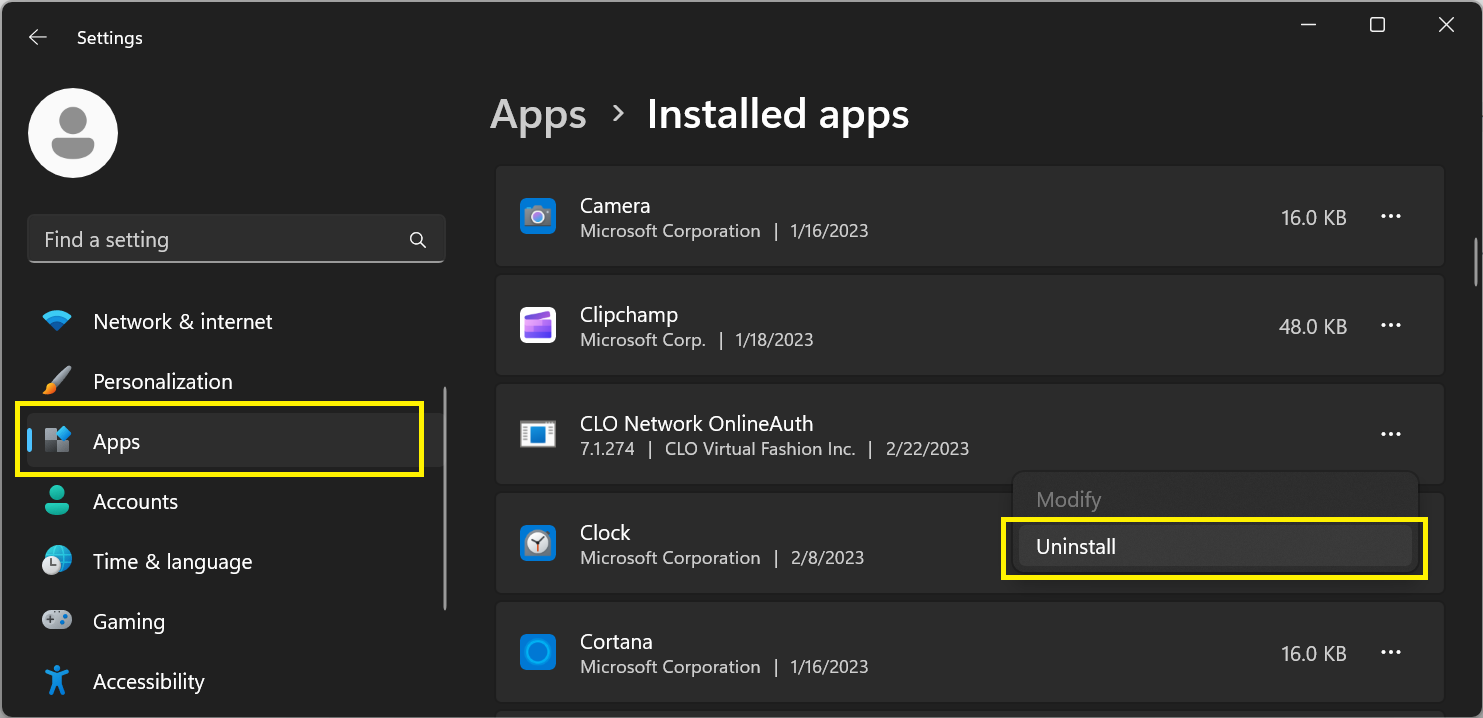This screenshot has height=718, width=1483.
Task: Click the search magnifier in Find a setting
Action: [417, 239]
